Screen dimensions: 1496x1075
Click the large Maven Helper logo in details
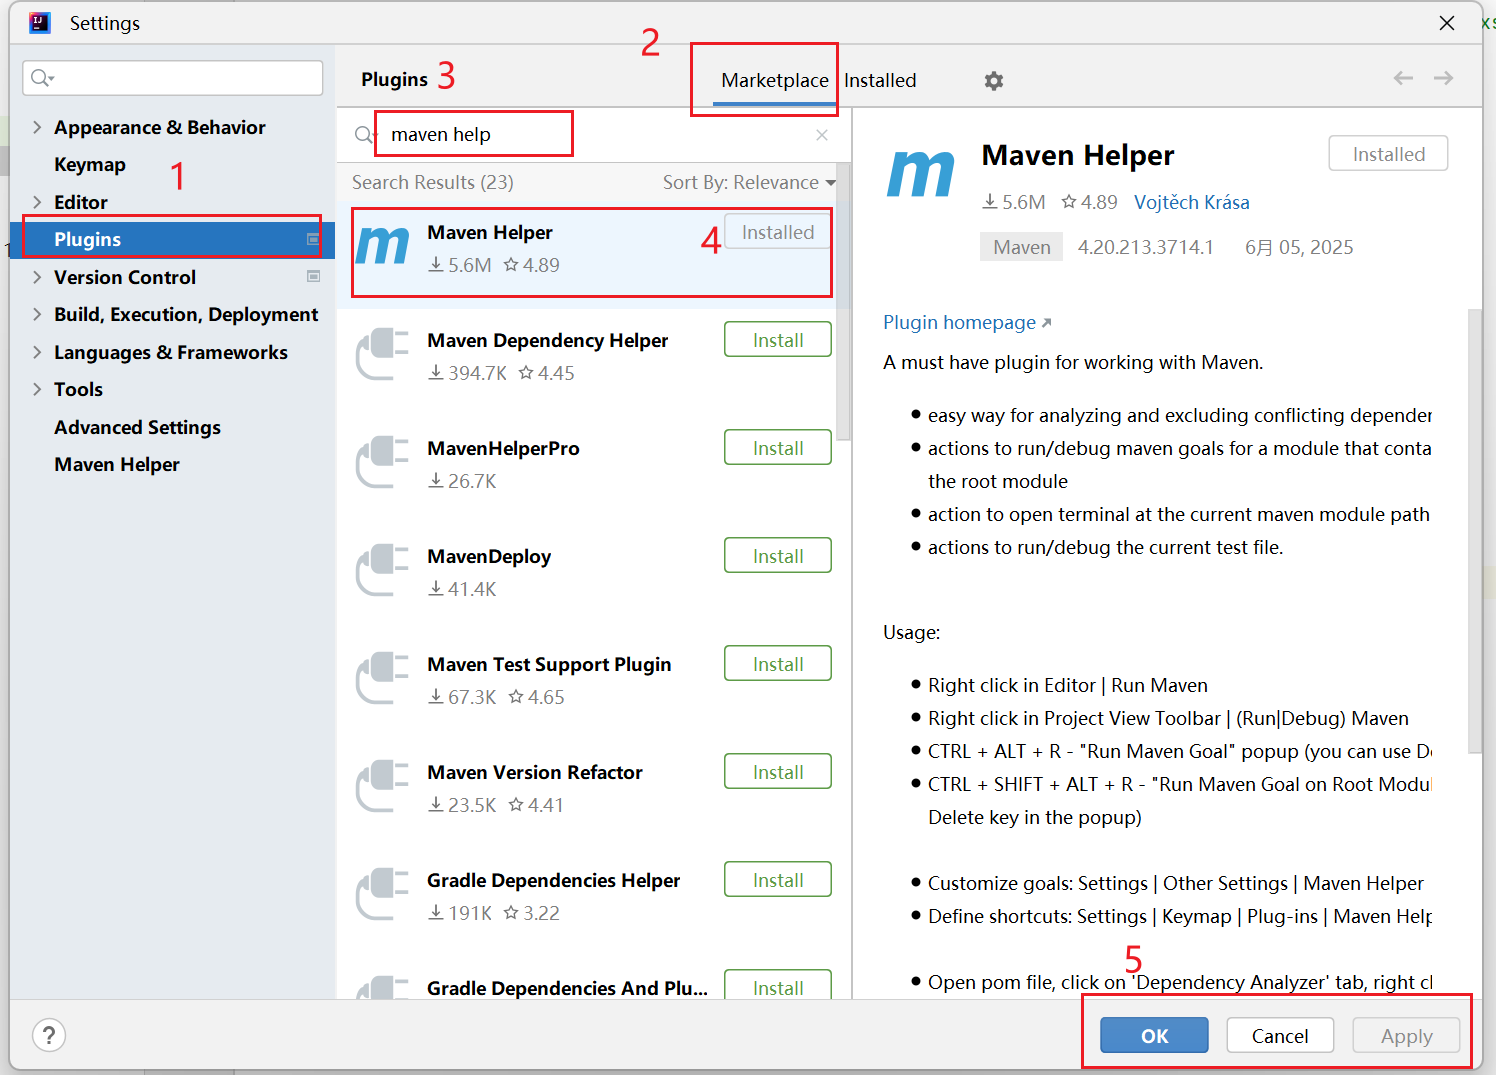point(921,175)
